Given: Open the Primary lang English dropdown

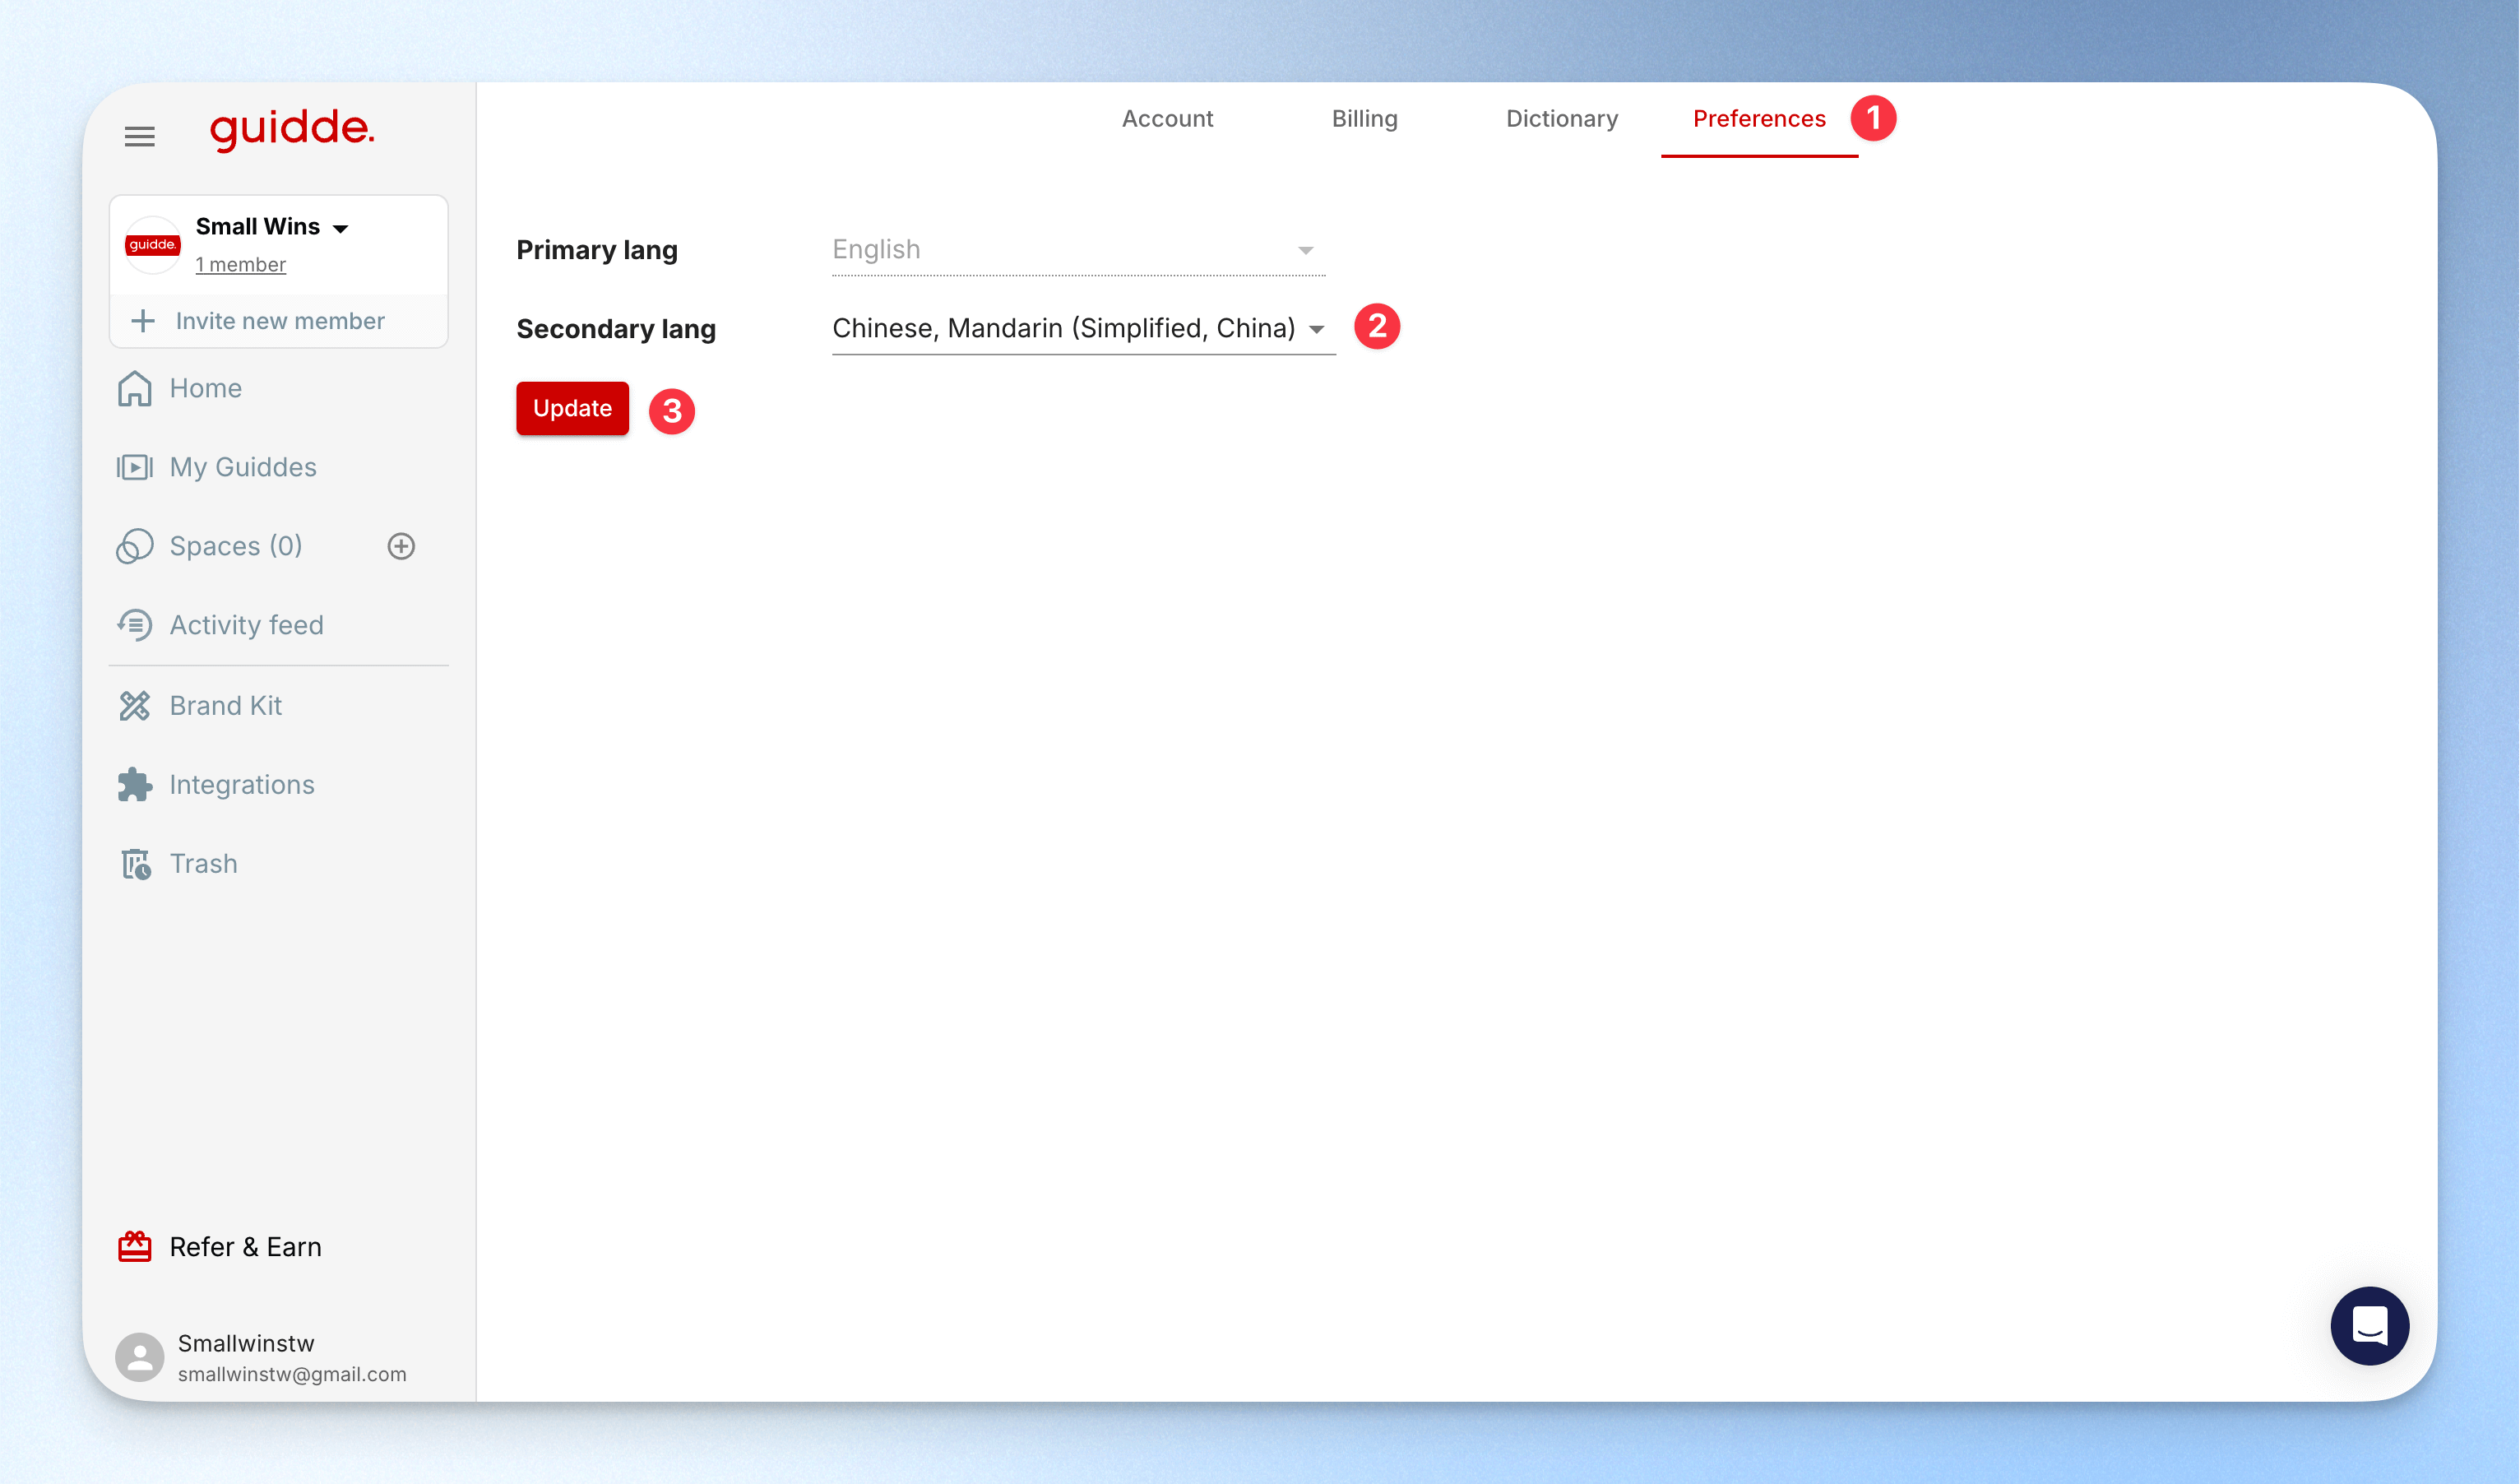Looking at the screenshot, I should click(1079, 250).
